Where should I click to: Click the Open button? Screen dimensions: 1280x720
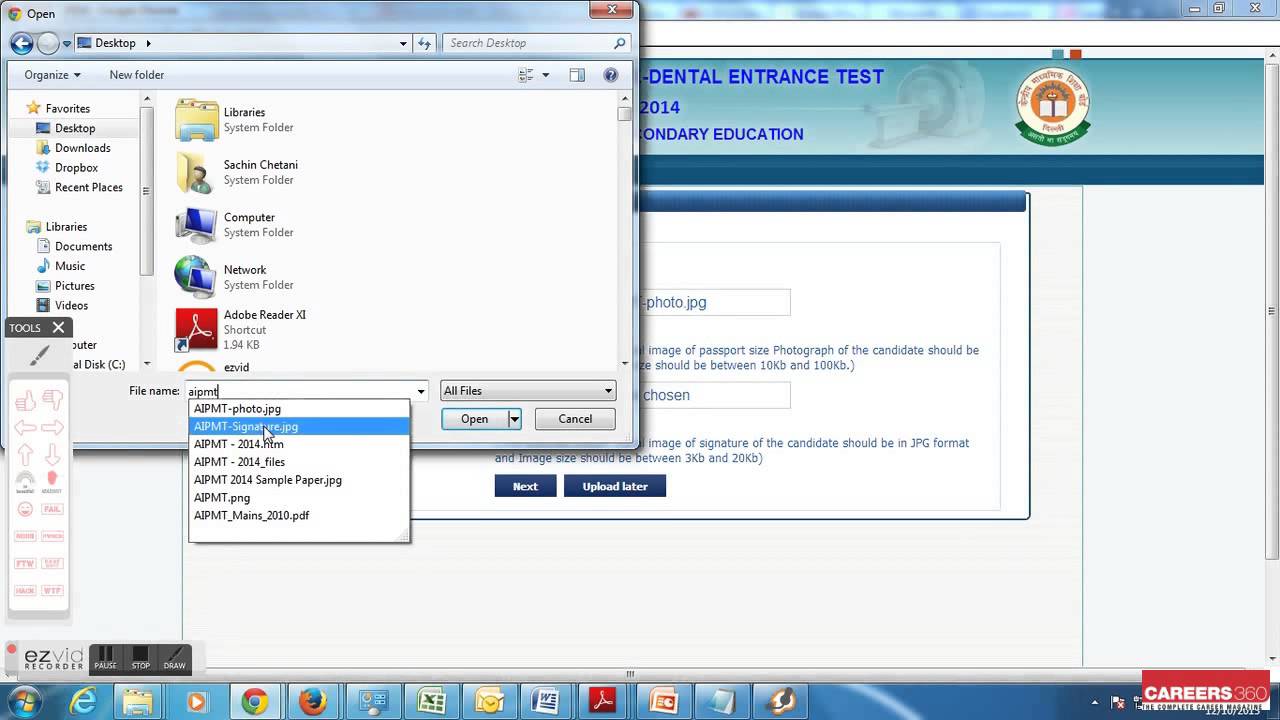pyautogui.click(x=475, y=419)
